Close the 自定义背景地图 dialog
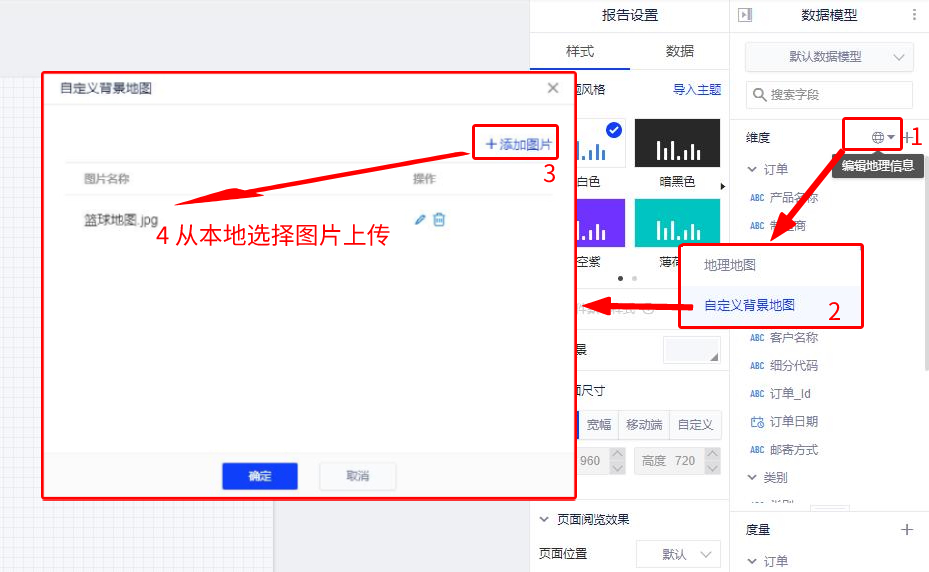Image resolution: width=929 pixels, height=572 pixels. pyautogui.click(x=553, y=88)
